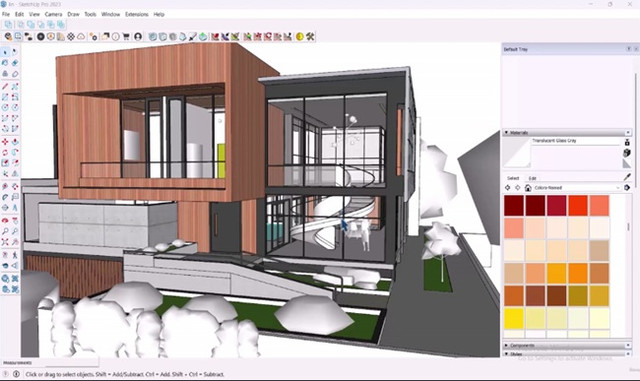Click the cloud icon in top toolbar
Viewport: 640px width, 381px height.
(x=81, y=37)
